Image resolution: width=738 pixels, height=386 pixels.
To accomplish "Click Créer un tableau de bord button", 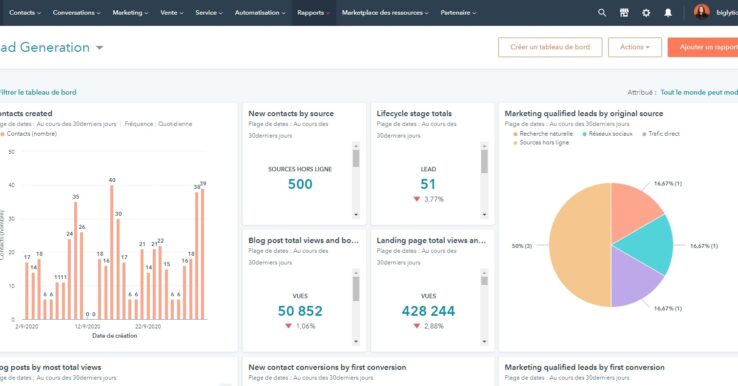I will (x=550, y=47).
